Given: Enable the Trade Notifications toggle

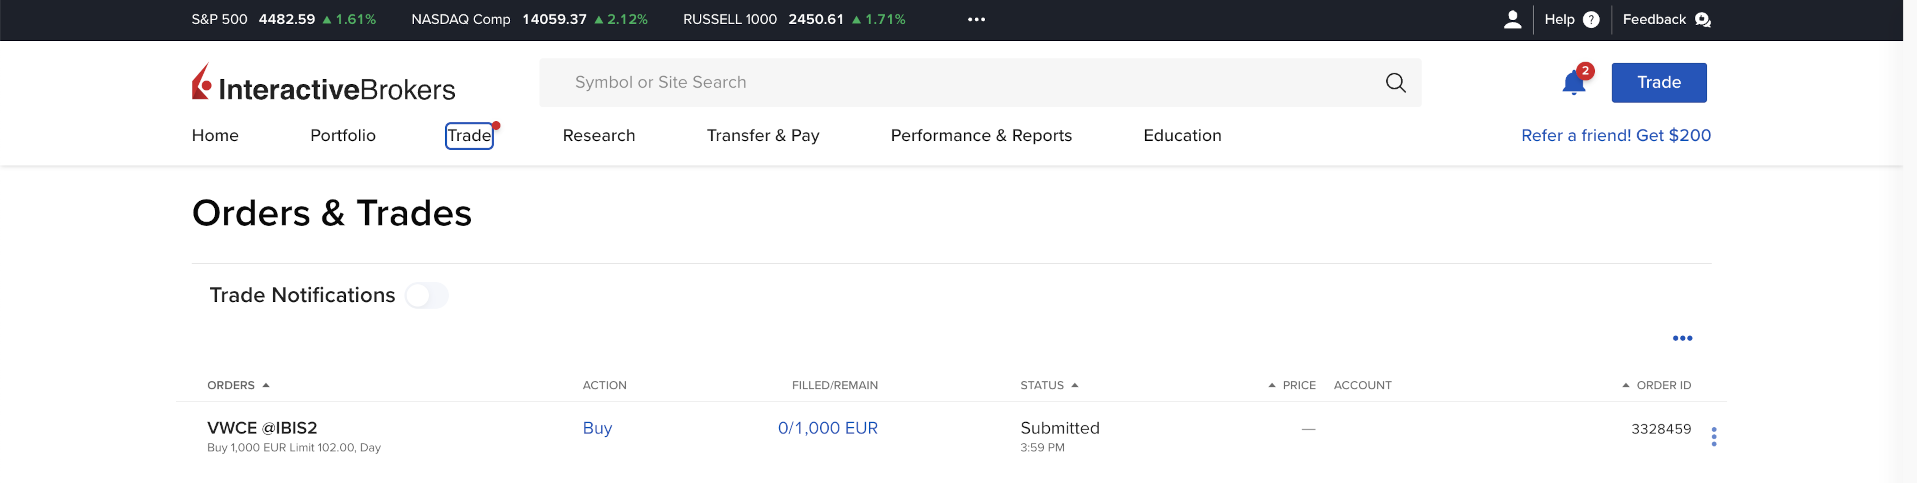Looking at the screenshot, I should pos(427,296).
